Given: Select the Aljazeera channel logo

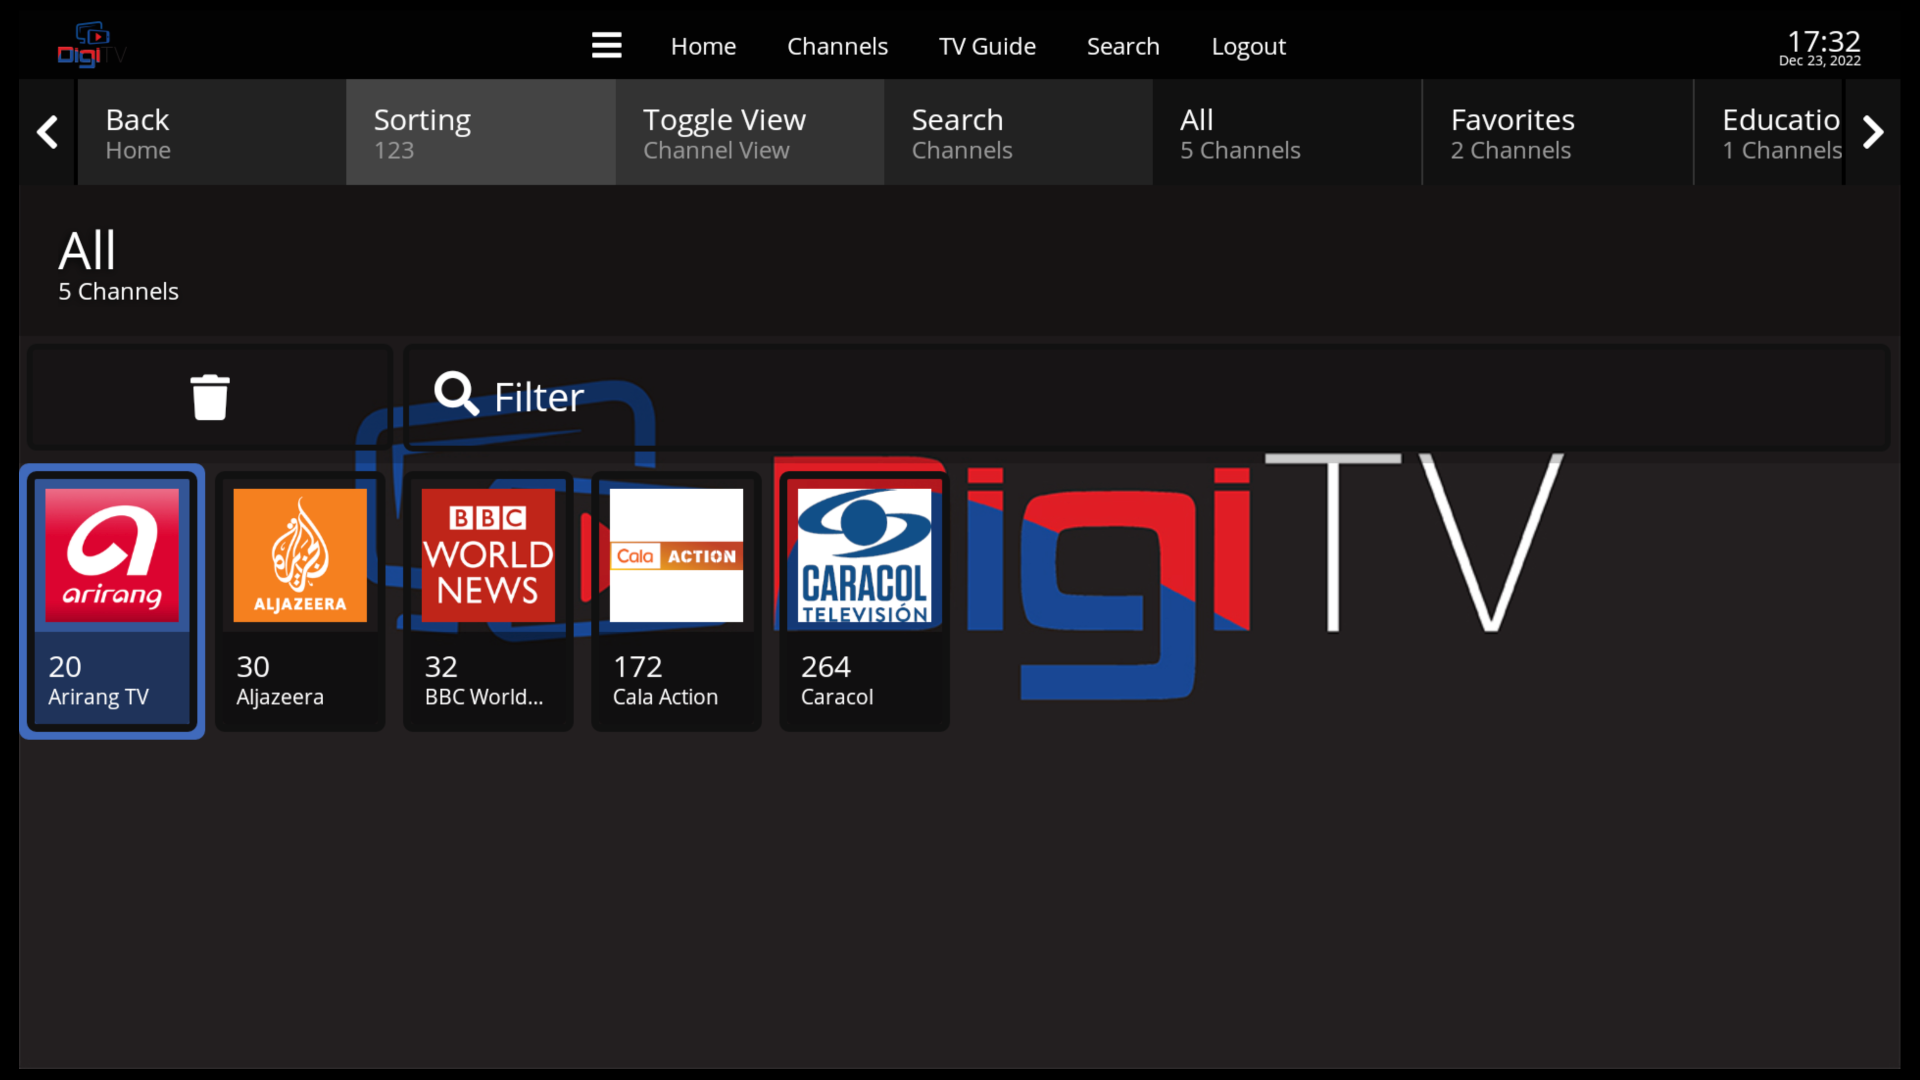Looking at the screenshot, I should click(x=299, y=553).
